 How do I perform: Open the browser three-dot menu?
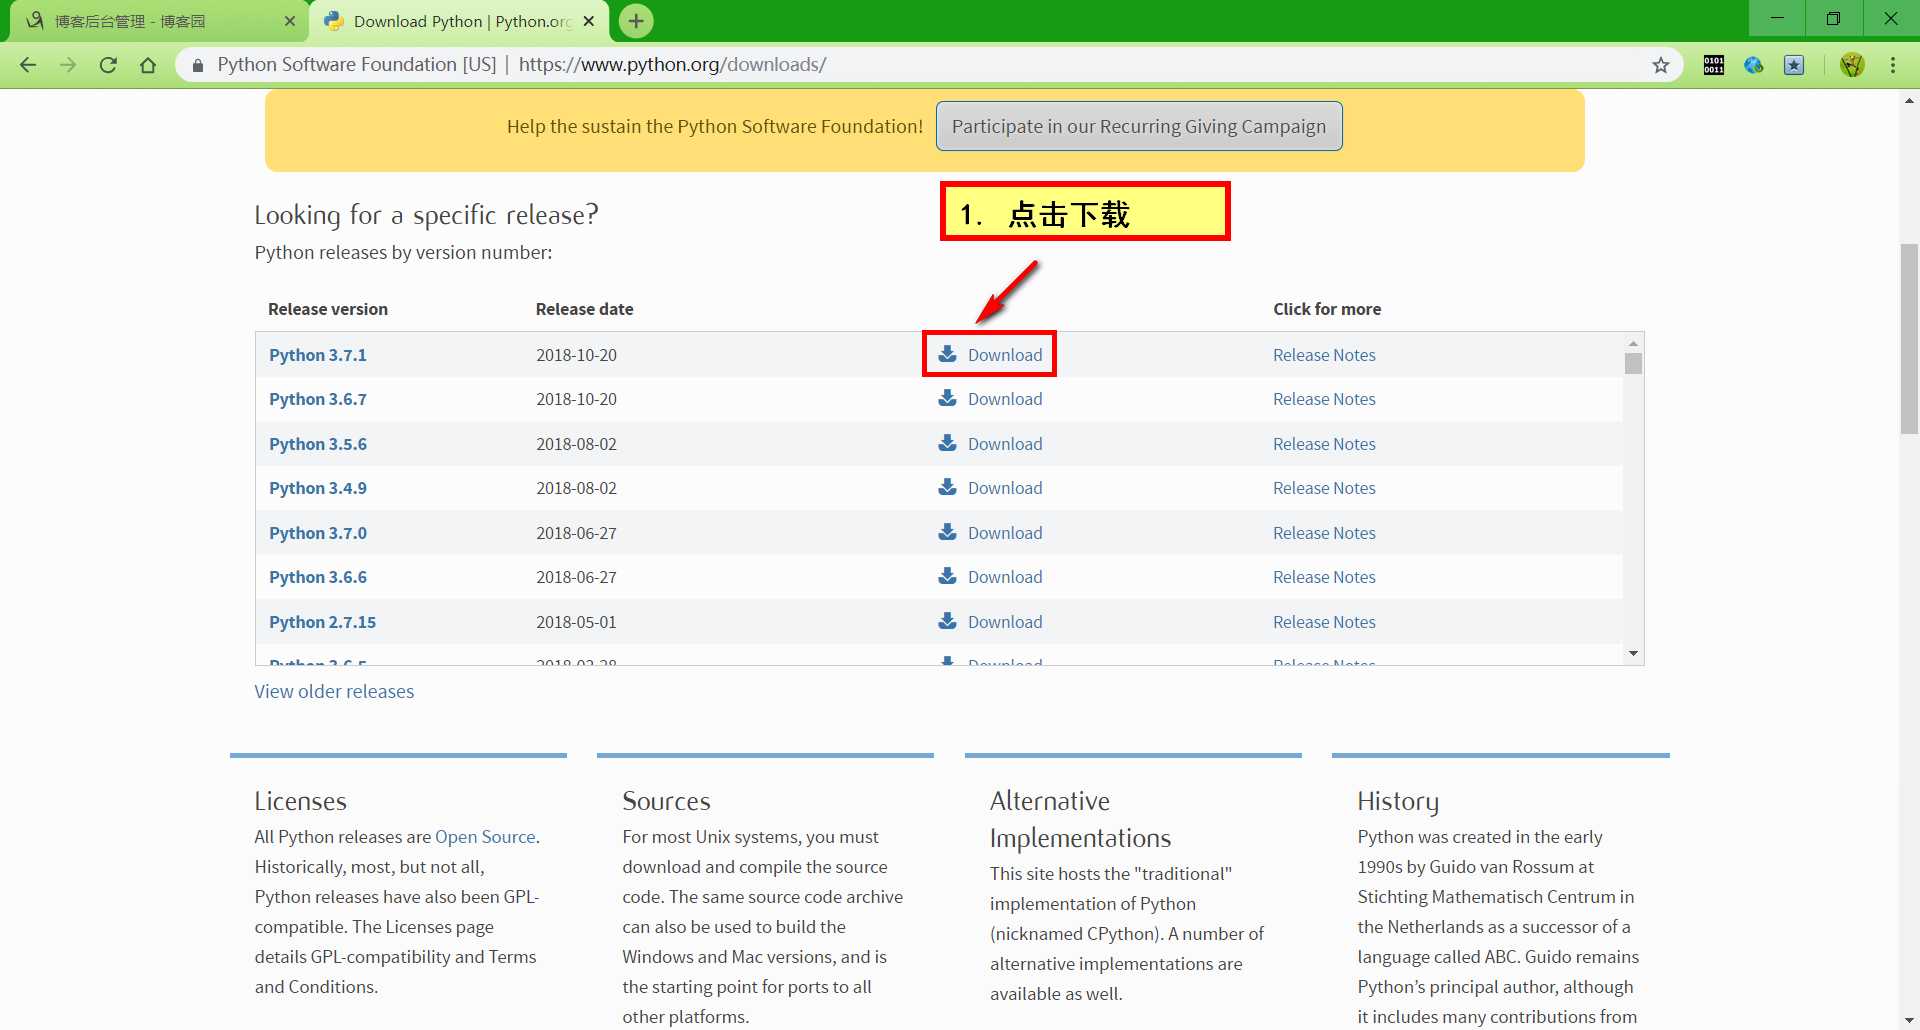coord(1893,65)
